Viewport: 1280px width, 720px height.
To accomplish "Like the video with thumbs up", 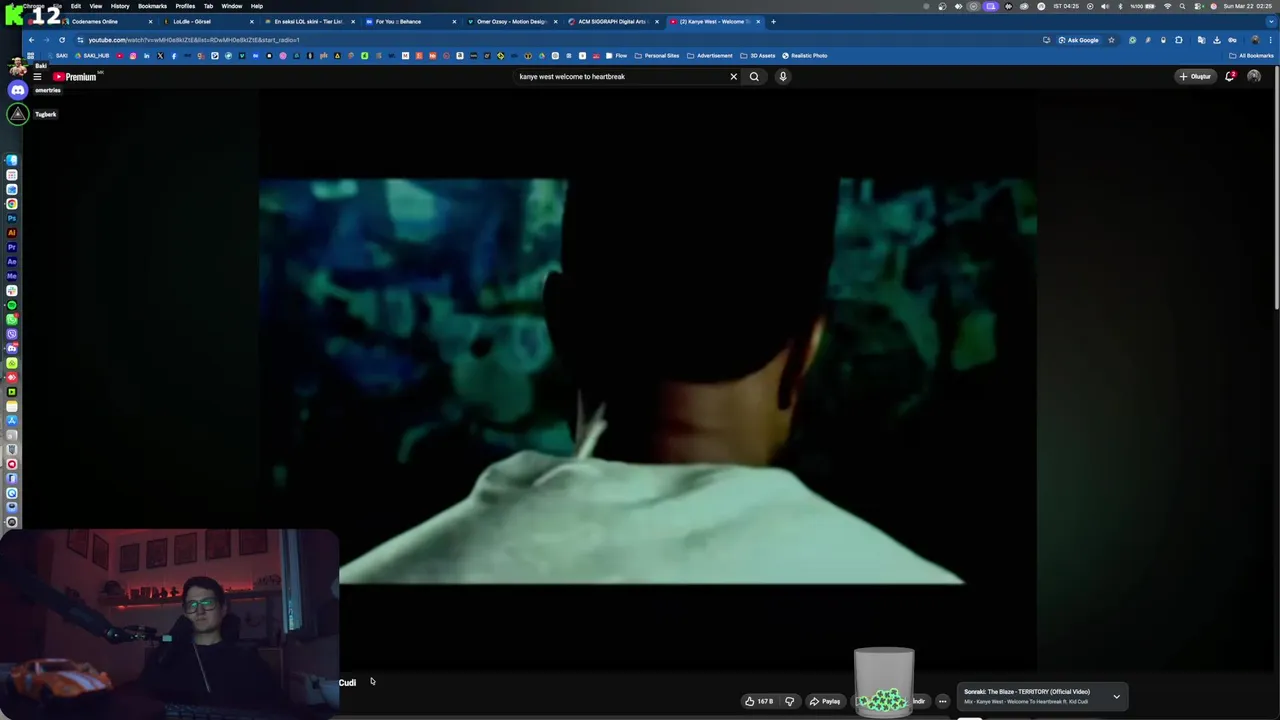I will point(758,701).
